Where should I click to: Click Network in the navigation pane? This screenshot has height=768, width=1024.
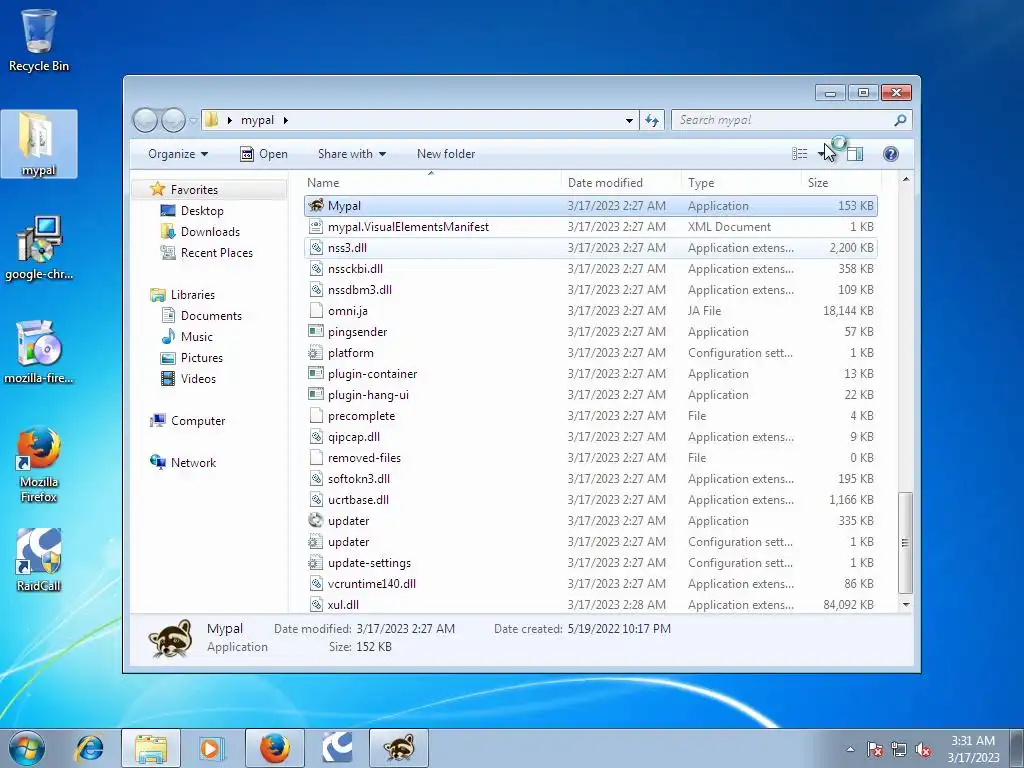pyautogui.click(x=193, y=462)
